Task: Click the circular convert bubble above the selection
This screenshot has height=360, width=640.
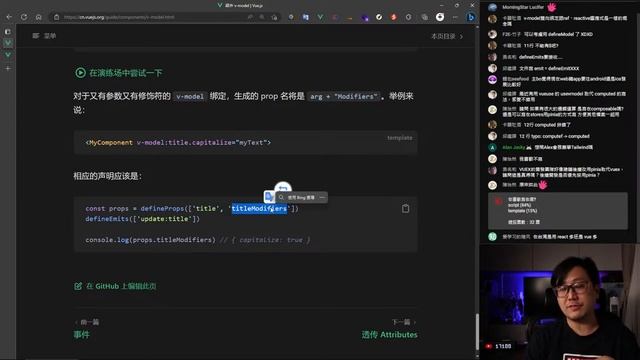Action: (283, 188)
